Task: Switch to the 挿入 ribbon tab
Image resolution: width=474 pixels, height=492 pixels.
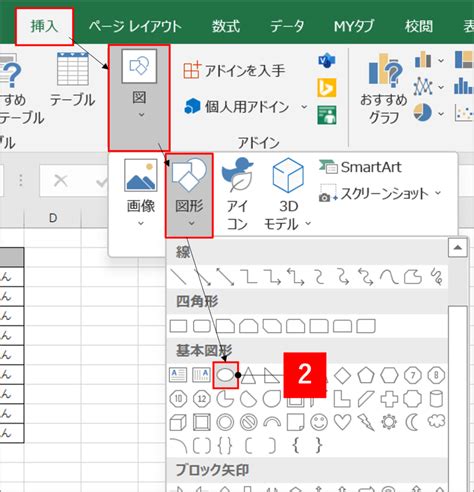Action: point(44,26)
